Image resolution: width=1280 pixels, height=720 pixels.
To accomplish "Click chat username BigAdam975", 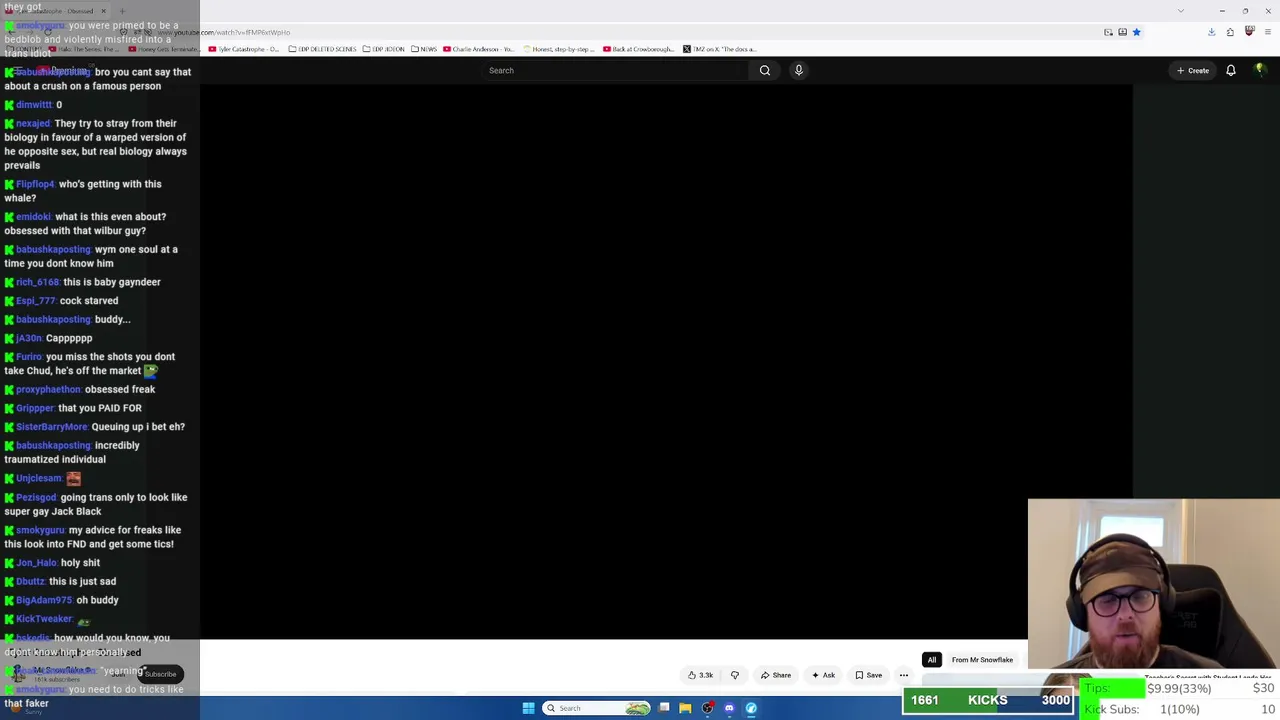I will pyautogui.click(x=44, y=600).
